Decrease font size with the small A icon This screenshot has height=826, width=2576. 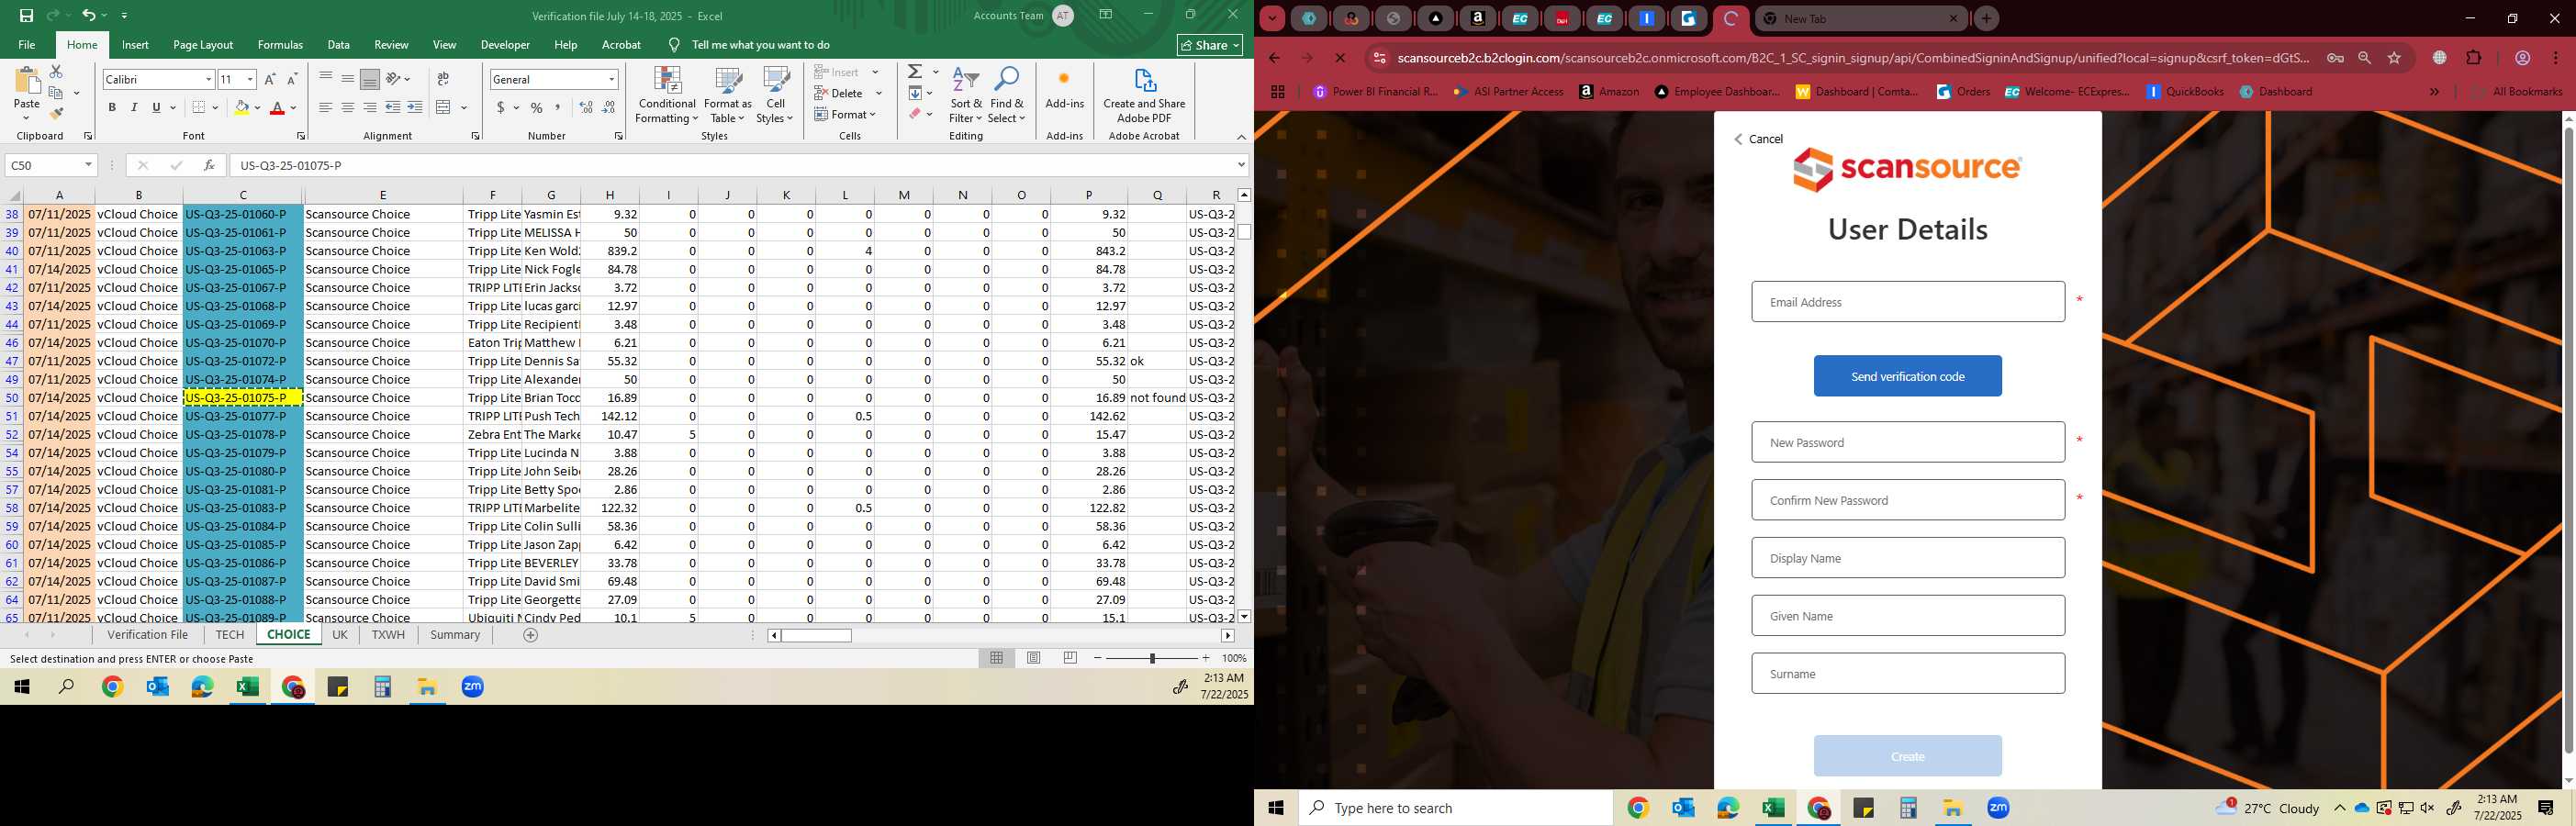coord(292,79)
